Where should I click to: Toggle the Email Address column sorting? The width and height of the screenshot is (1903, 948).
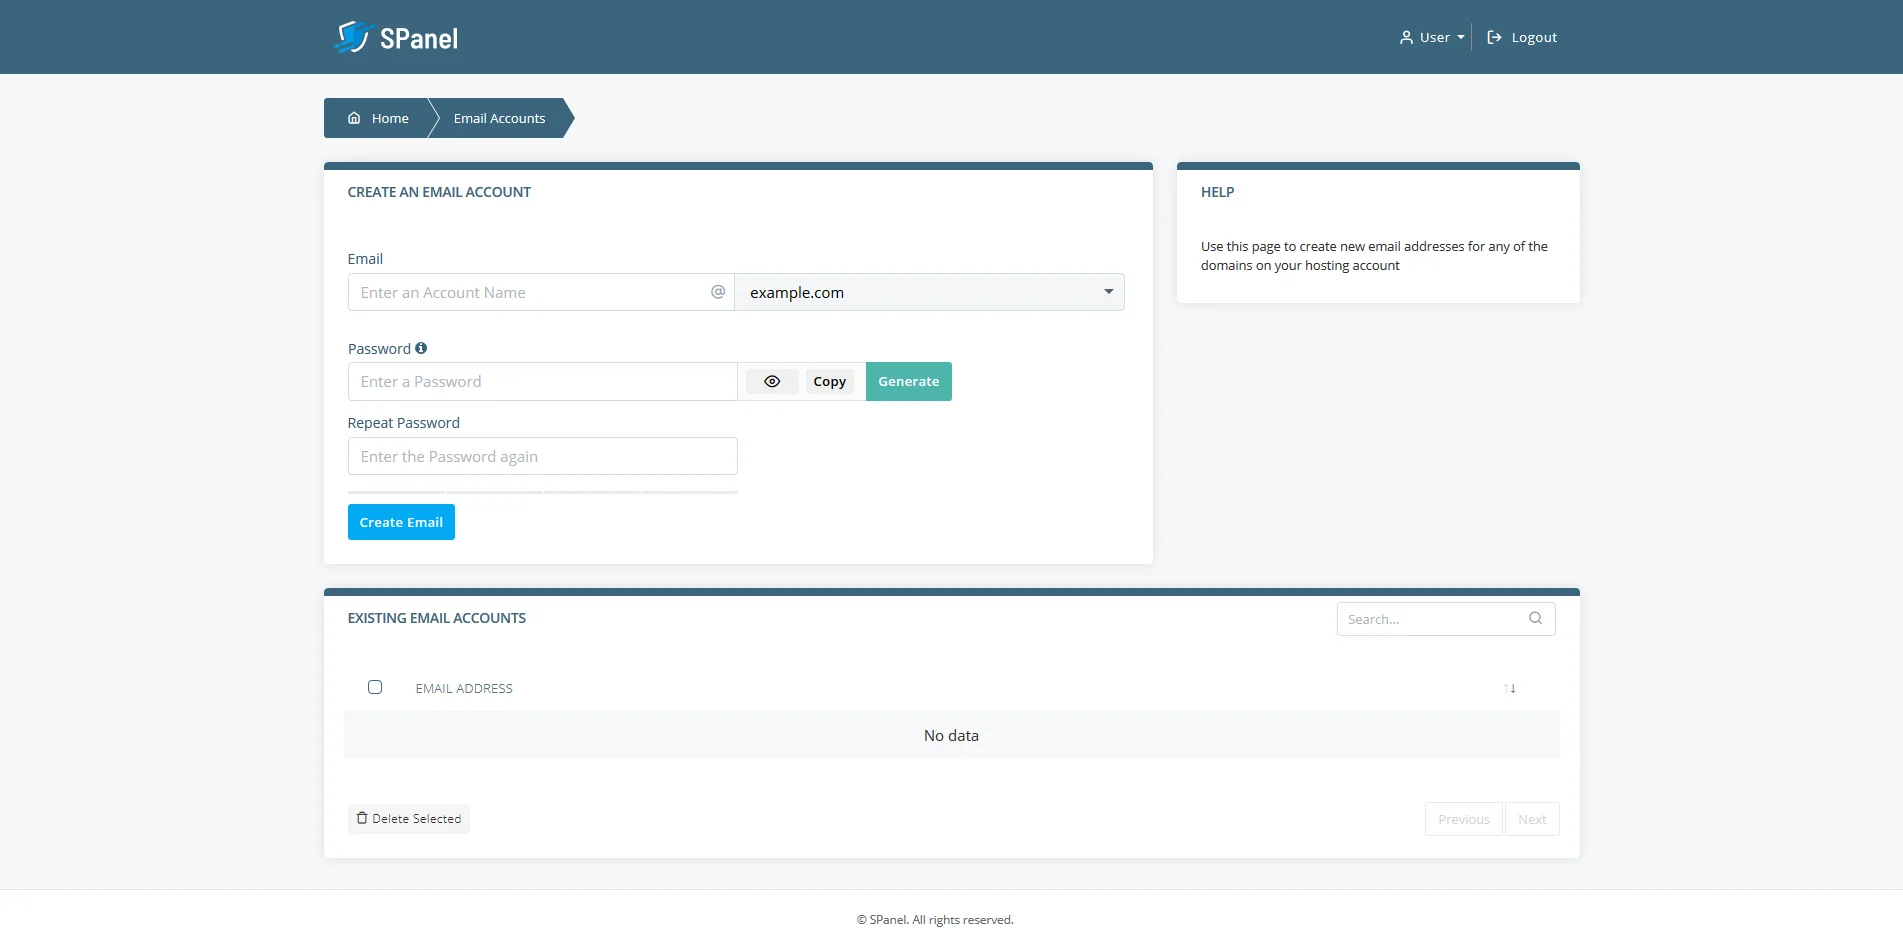(463, 688)
